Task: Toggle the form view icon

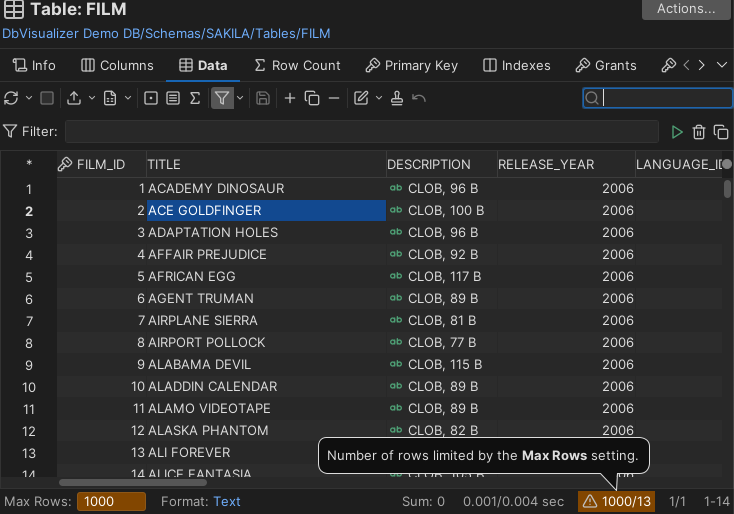Action: [x=173, y=98]
